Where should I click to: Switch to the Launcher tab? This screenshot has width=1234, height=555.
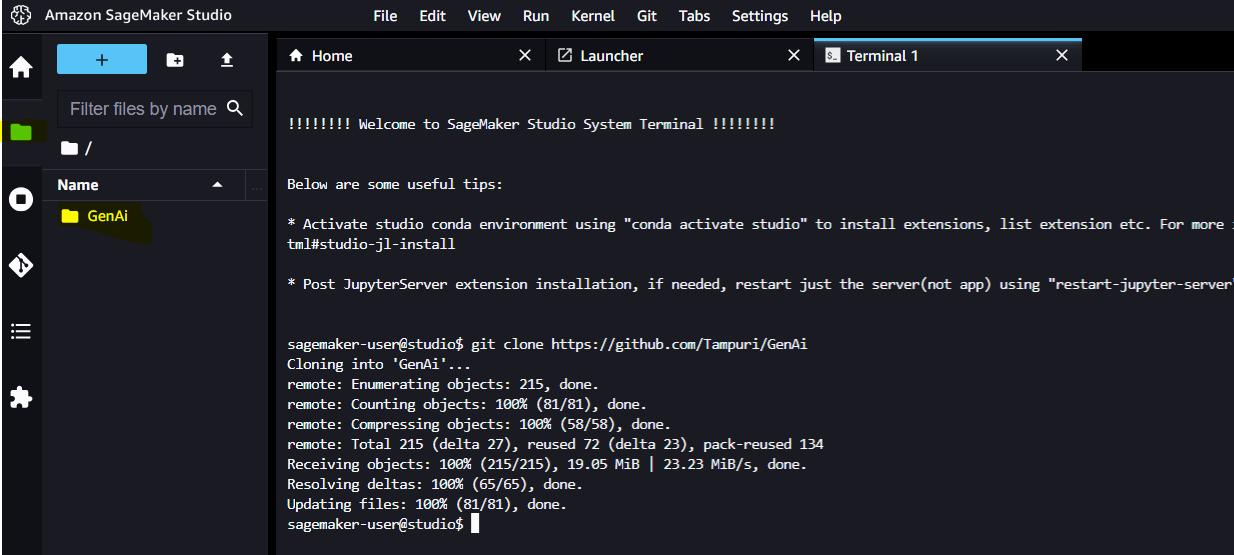click(x=679, y=56)
